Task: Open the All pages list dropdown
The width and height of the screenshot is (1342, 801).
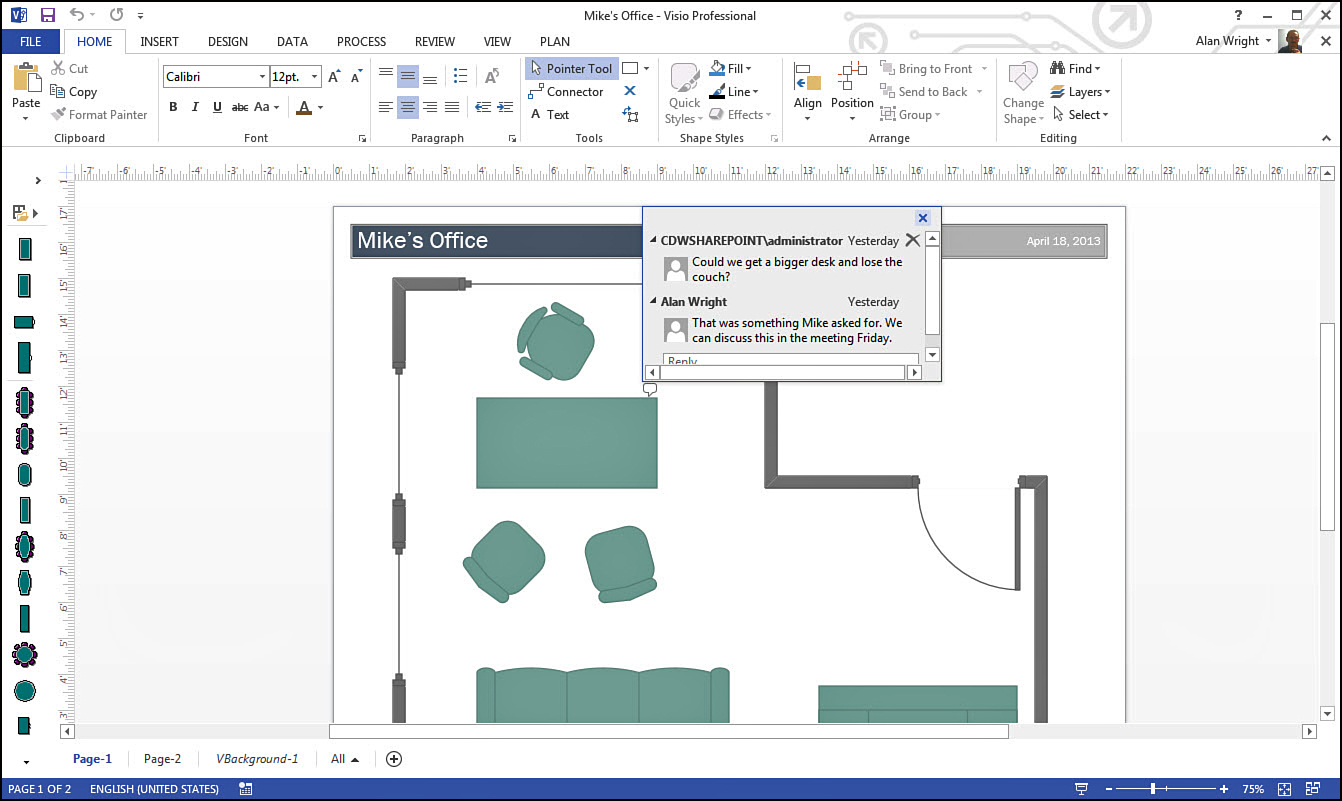Action: [x=345, y=759]
